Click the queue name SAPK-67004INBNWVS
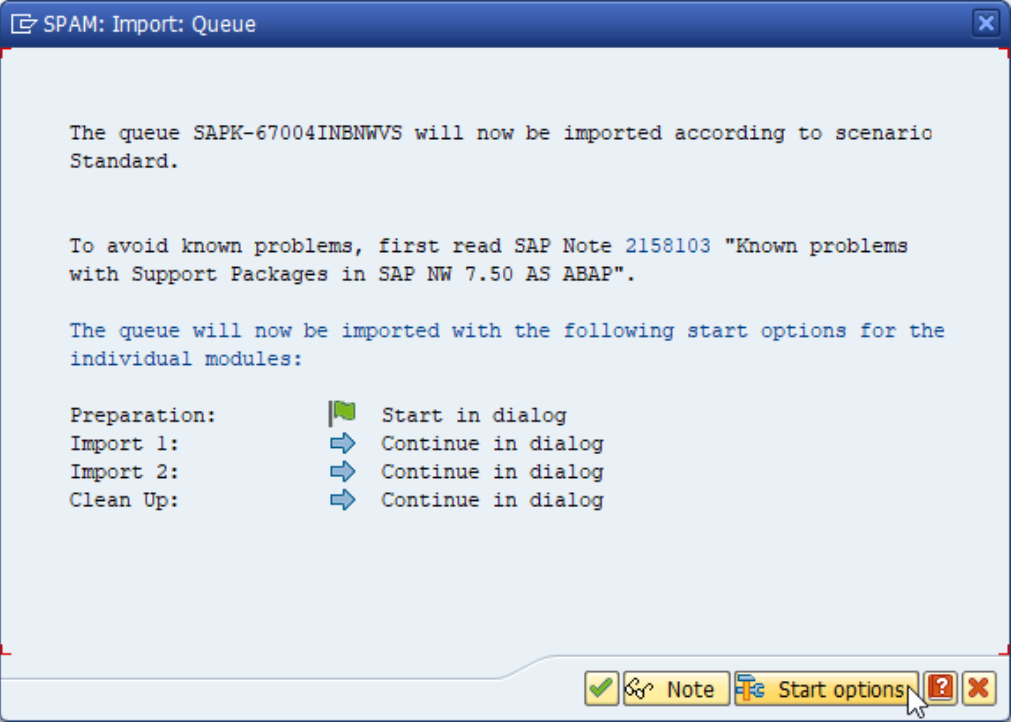 coord(297,133)
